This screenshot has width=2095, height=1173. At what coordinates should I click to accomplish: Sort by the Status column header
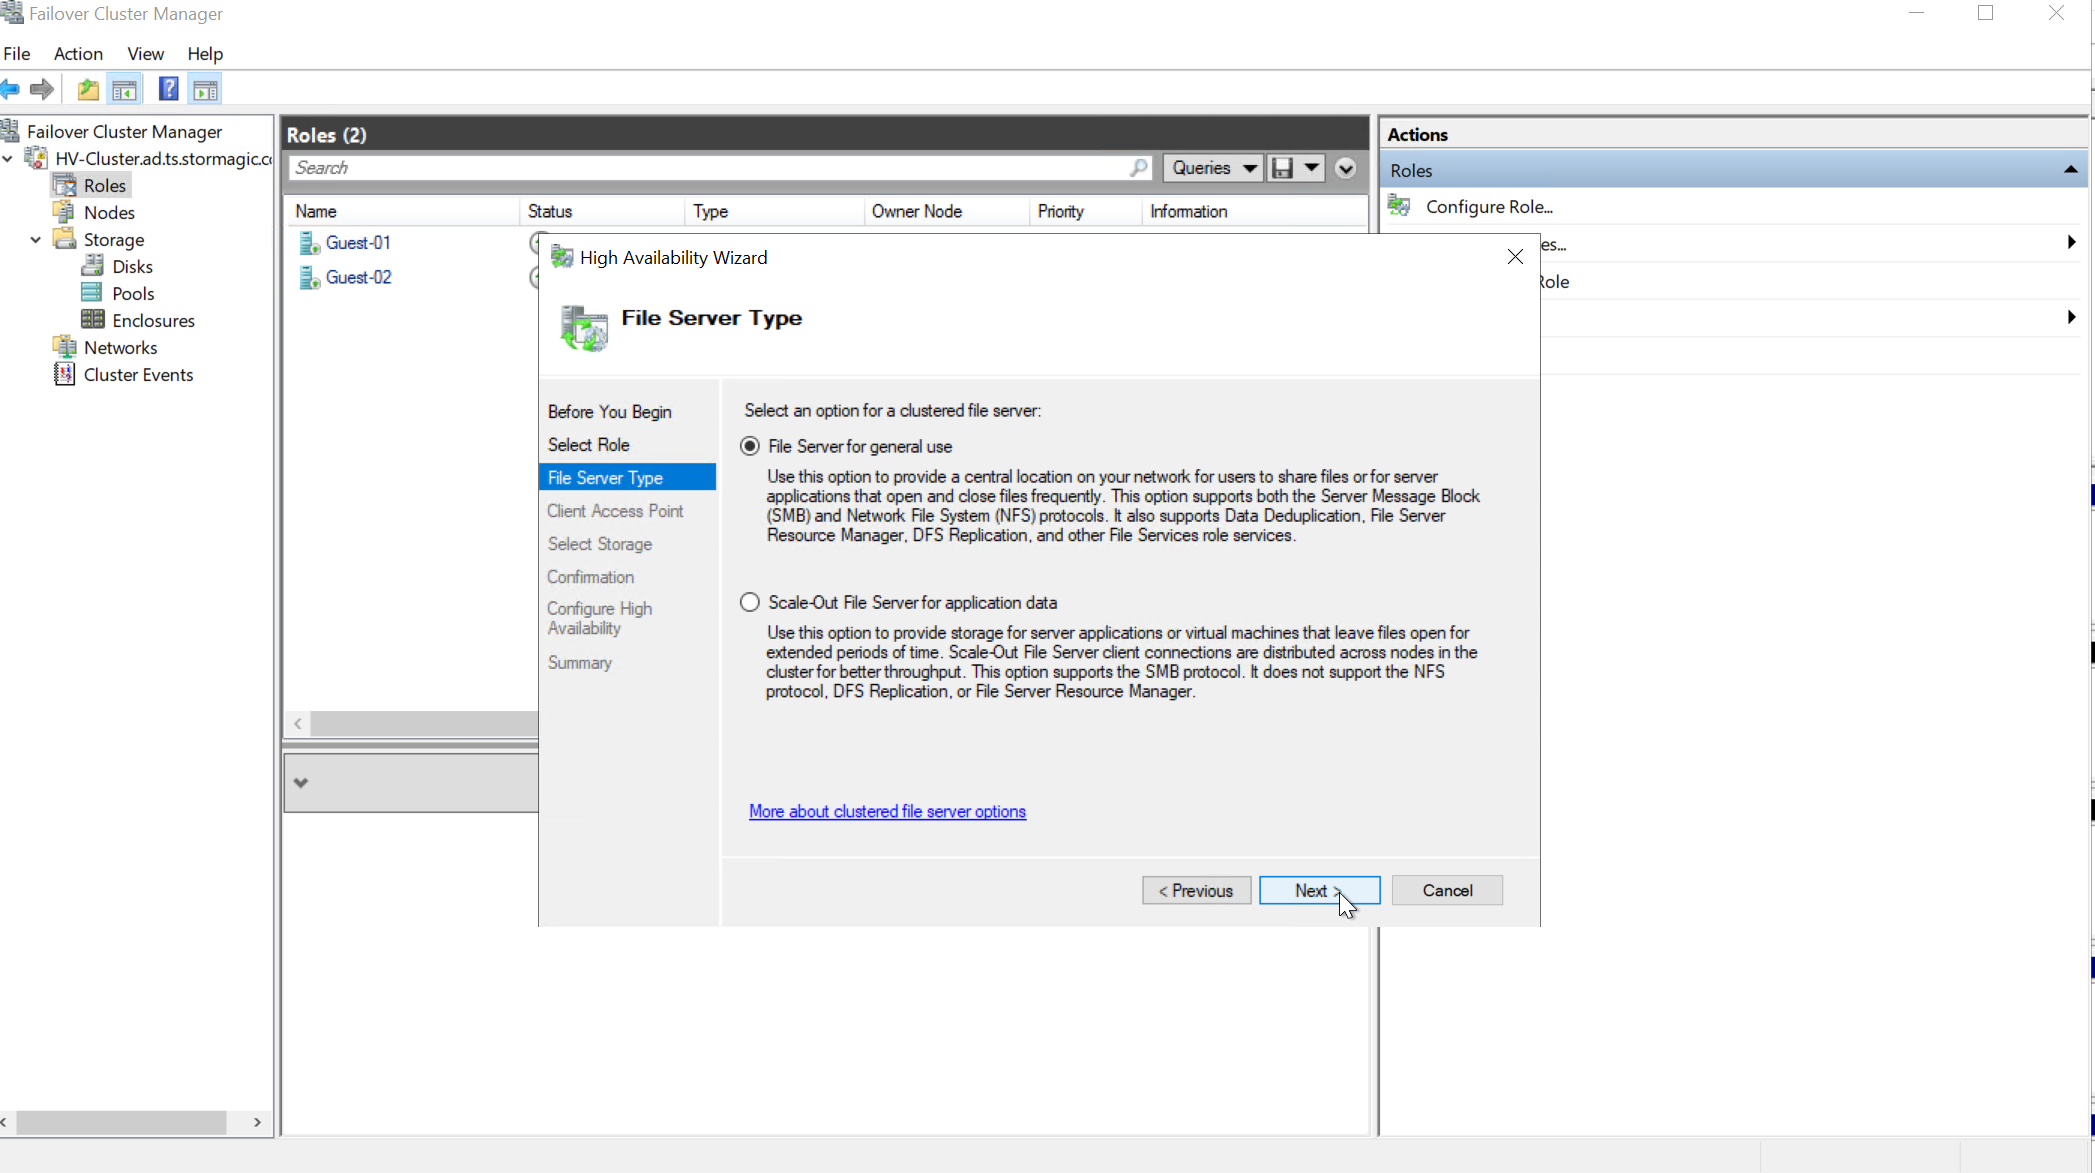(x=602, y=211)
